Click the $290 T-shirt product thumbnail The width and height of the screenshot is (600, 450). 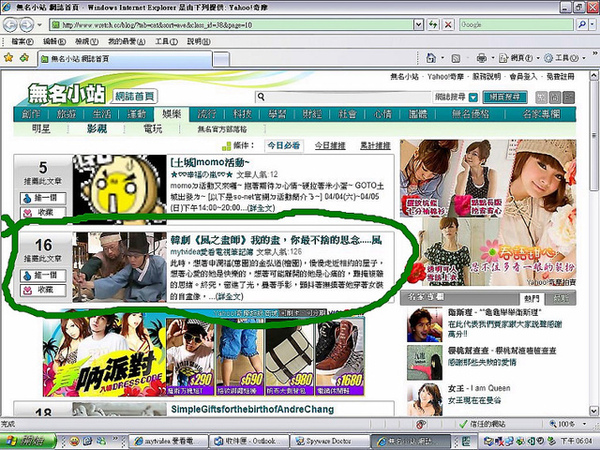[190, 356]
